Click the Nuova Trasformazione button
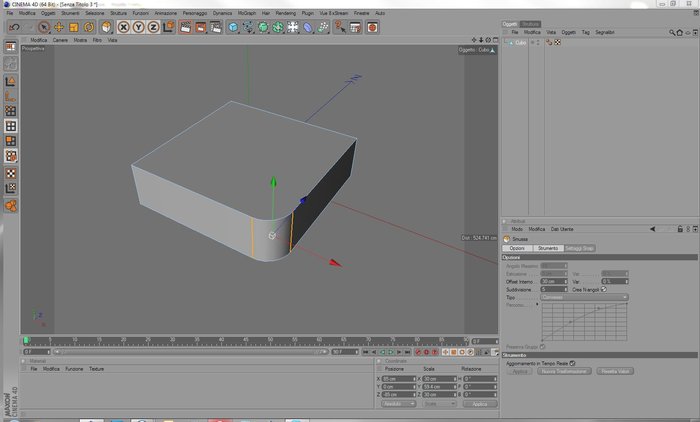Image resolution: width=700 pixels, height=422 pixels. click(x=564, y=371)
